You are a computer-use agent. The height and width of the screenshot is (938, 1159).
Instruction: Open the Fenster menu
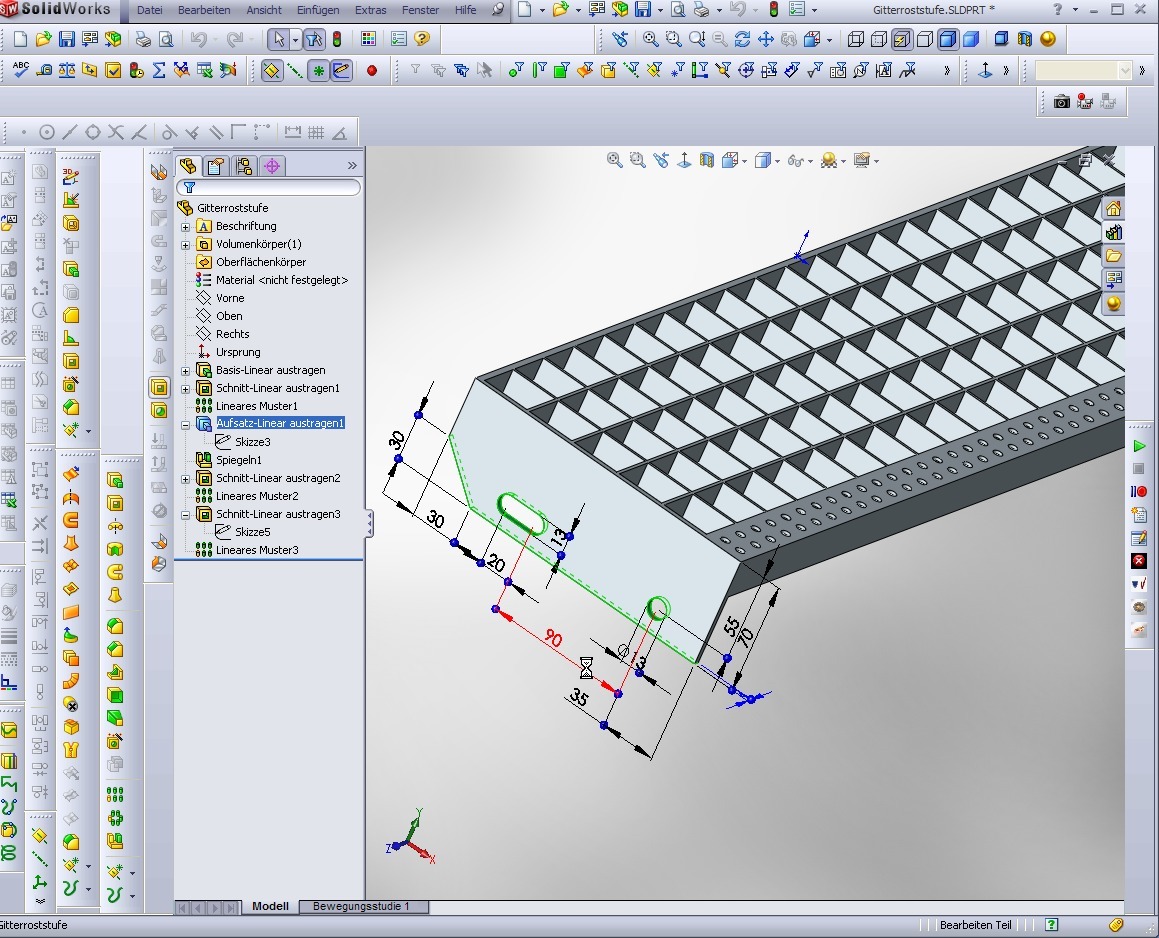tap(420, 10)
